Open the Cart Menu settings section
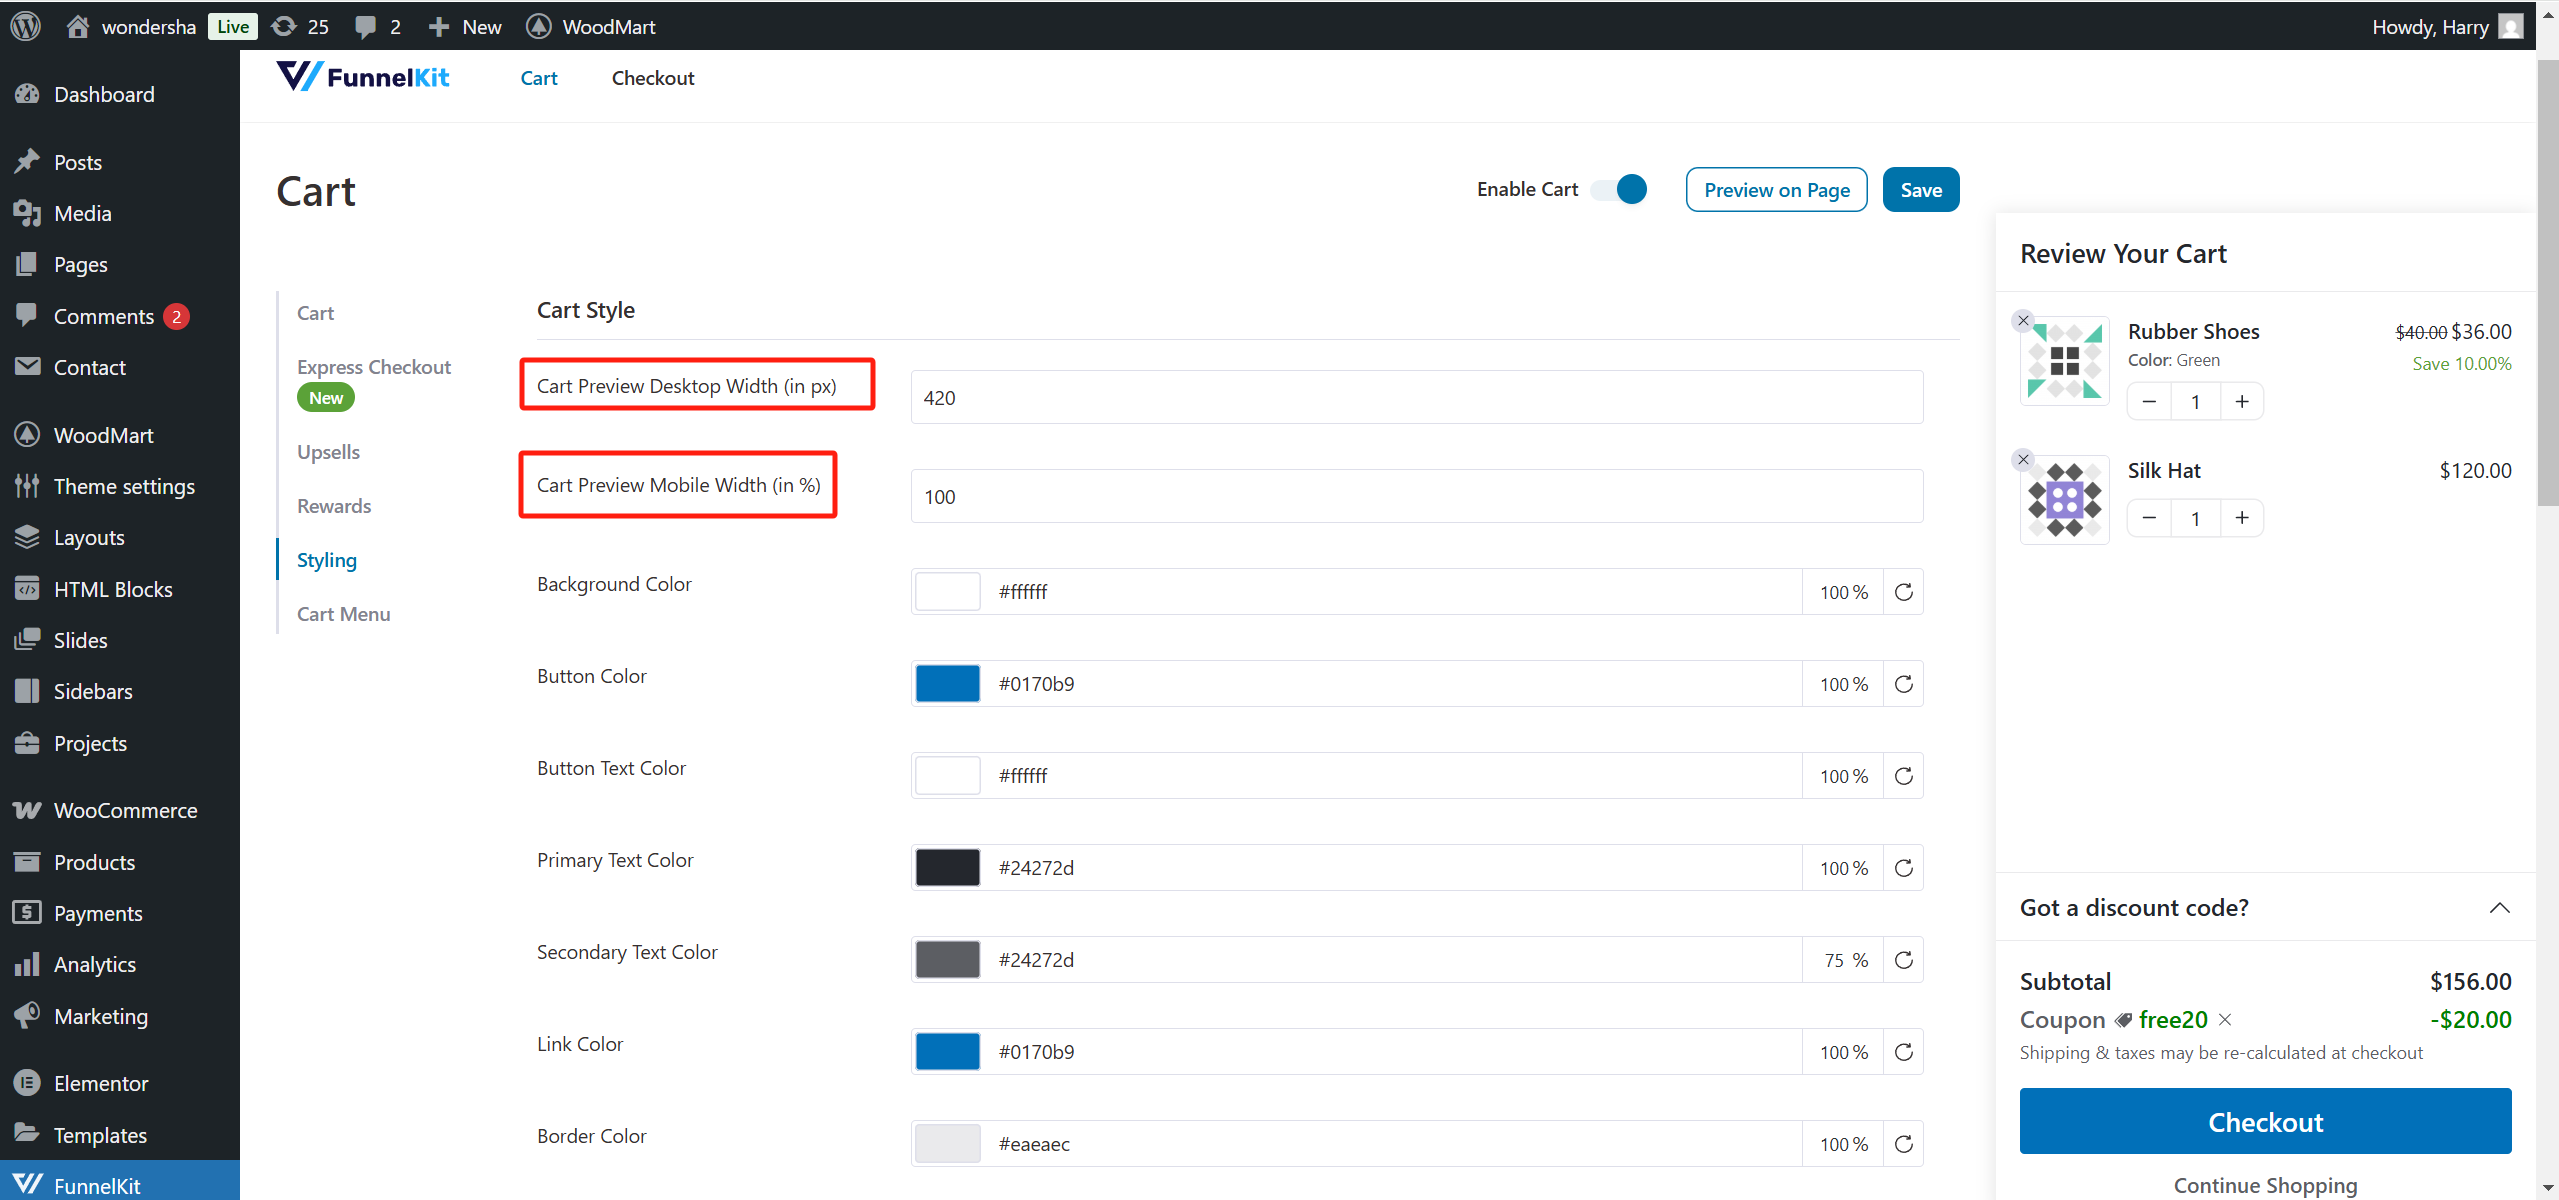 [x=343, y=614]
